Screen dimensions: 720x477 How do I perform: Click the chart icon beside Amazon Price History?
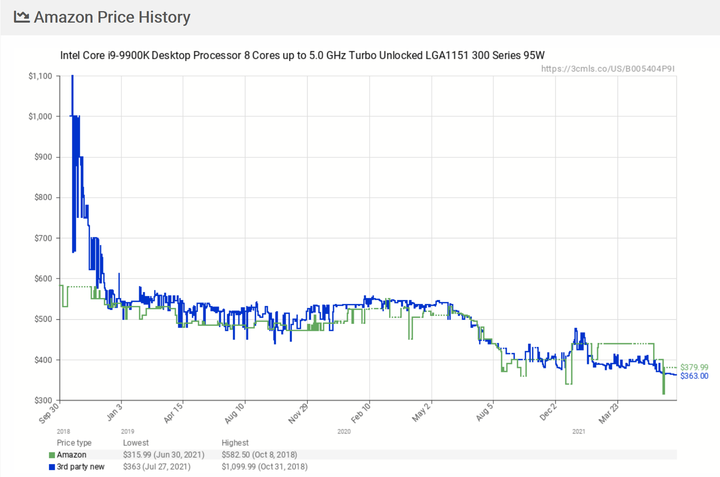tap(22, 17)
